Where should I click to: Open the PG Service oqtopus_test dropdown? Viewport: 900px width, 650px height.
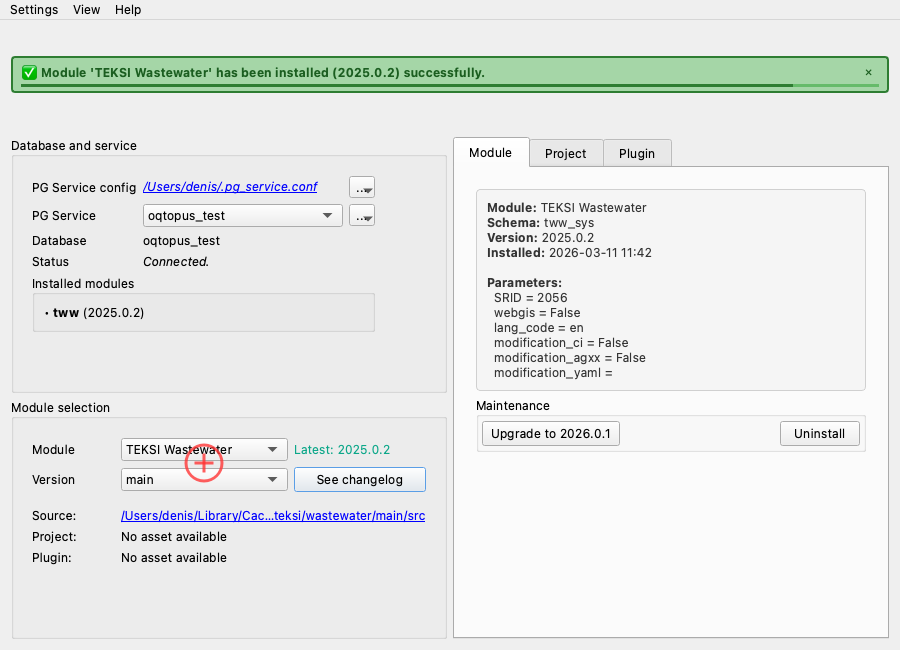pyautogui.click(x=243, y=215)
